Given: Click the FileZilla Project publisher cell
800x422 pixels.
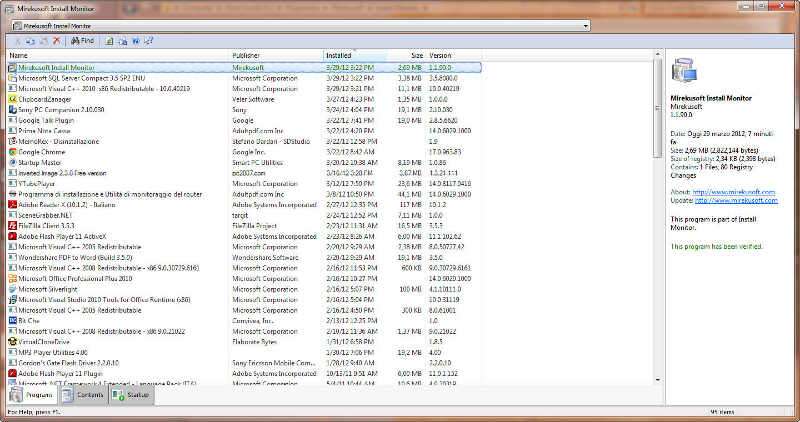Looking at the screenshot, I should [255, 226].
